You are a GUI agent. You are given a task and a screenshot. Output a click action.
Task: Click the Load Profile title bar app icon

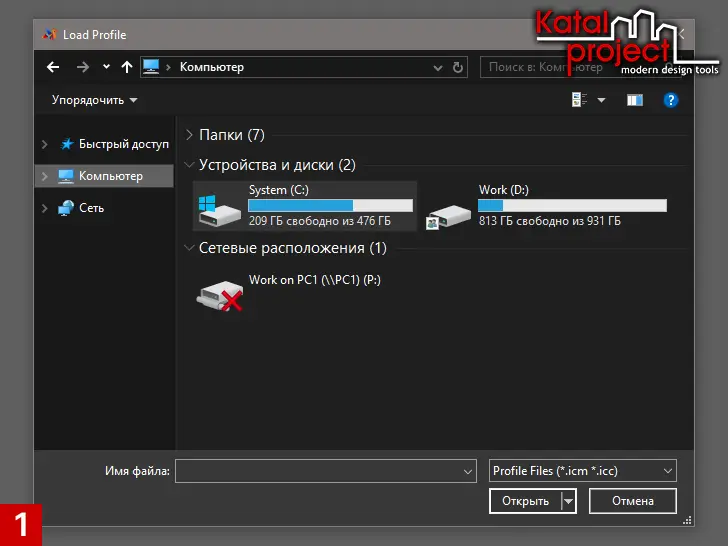point(49,34)
